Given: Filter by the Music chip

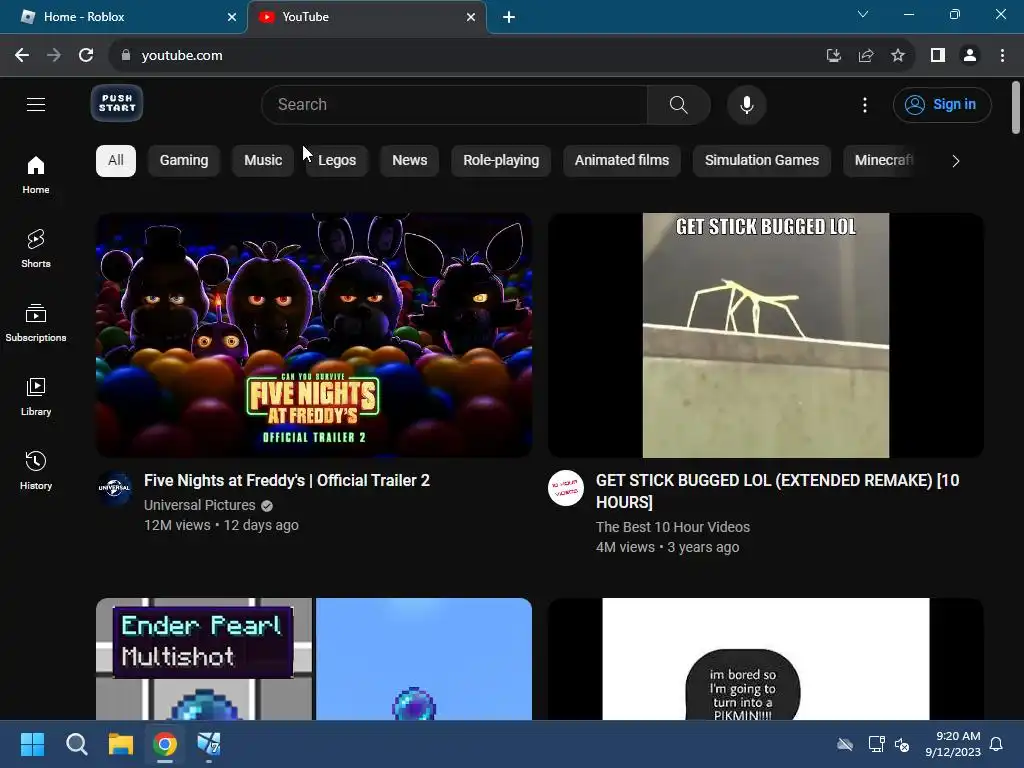Looking at the screenshot, I should 263,161.
